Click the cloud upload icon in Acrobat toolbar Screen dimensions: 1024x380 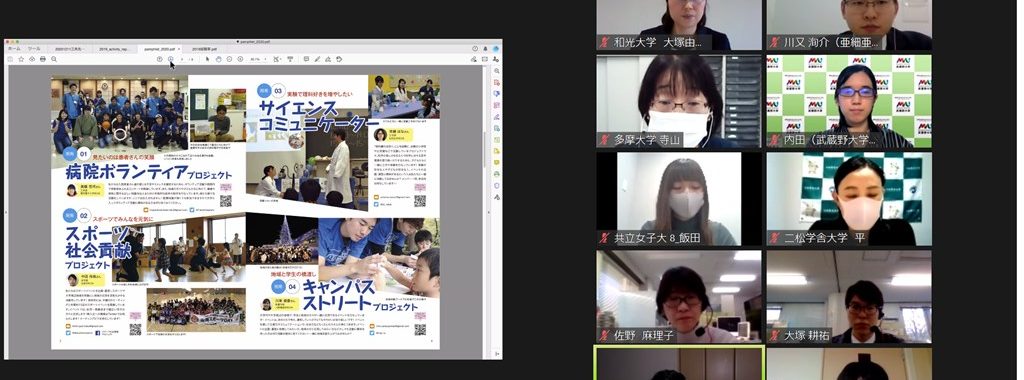[x=32, y=59]
